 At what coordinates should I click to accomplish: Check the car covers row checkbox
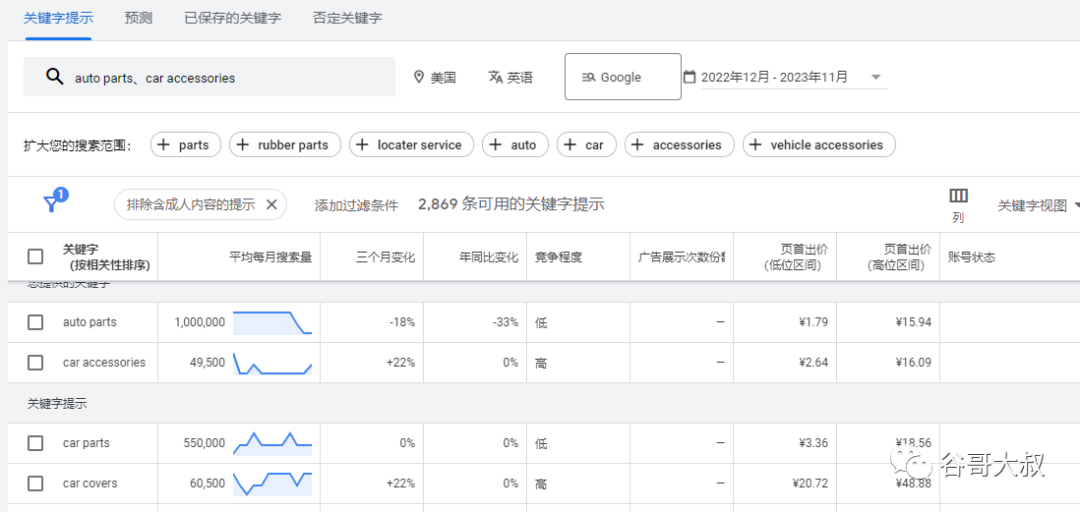(35, 484)
